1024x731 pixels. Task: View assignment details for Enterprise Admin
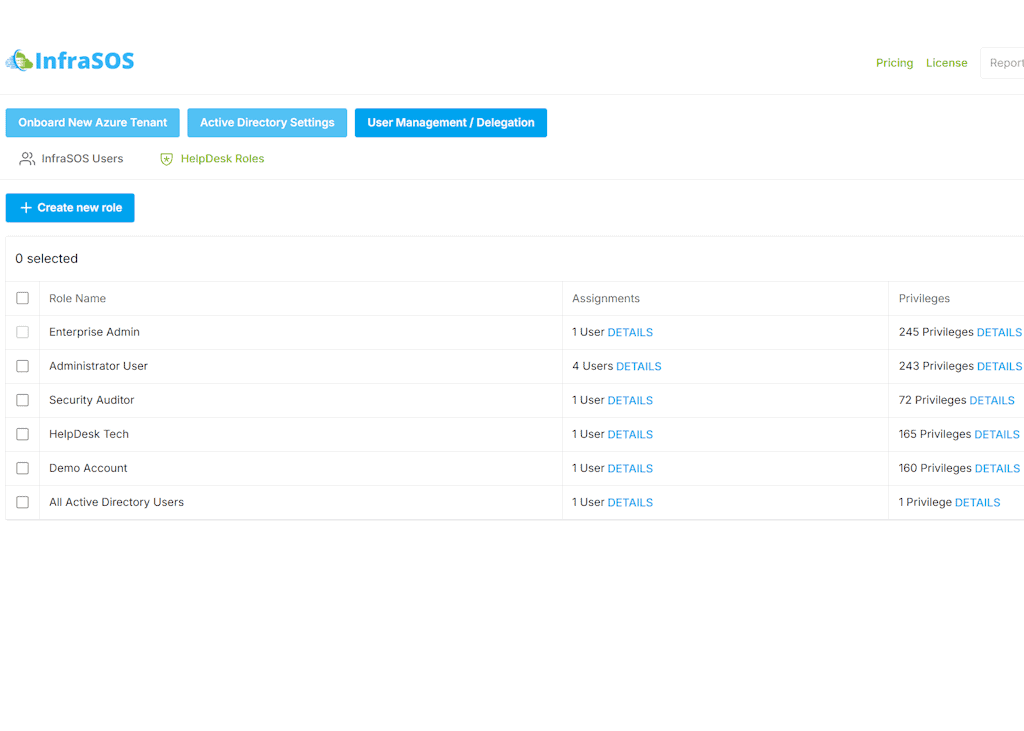point(630,332)
